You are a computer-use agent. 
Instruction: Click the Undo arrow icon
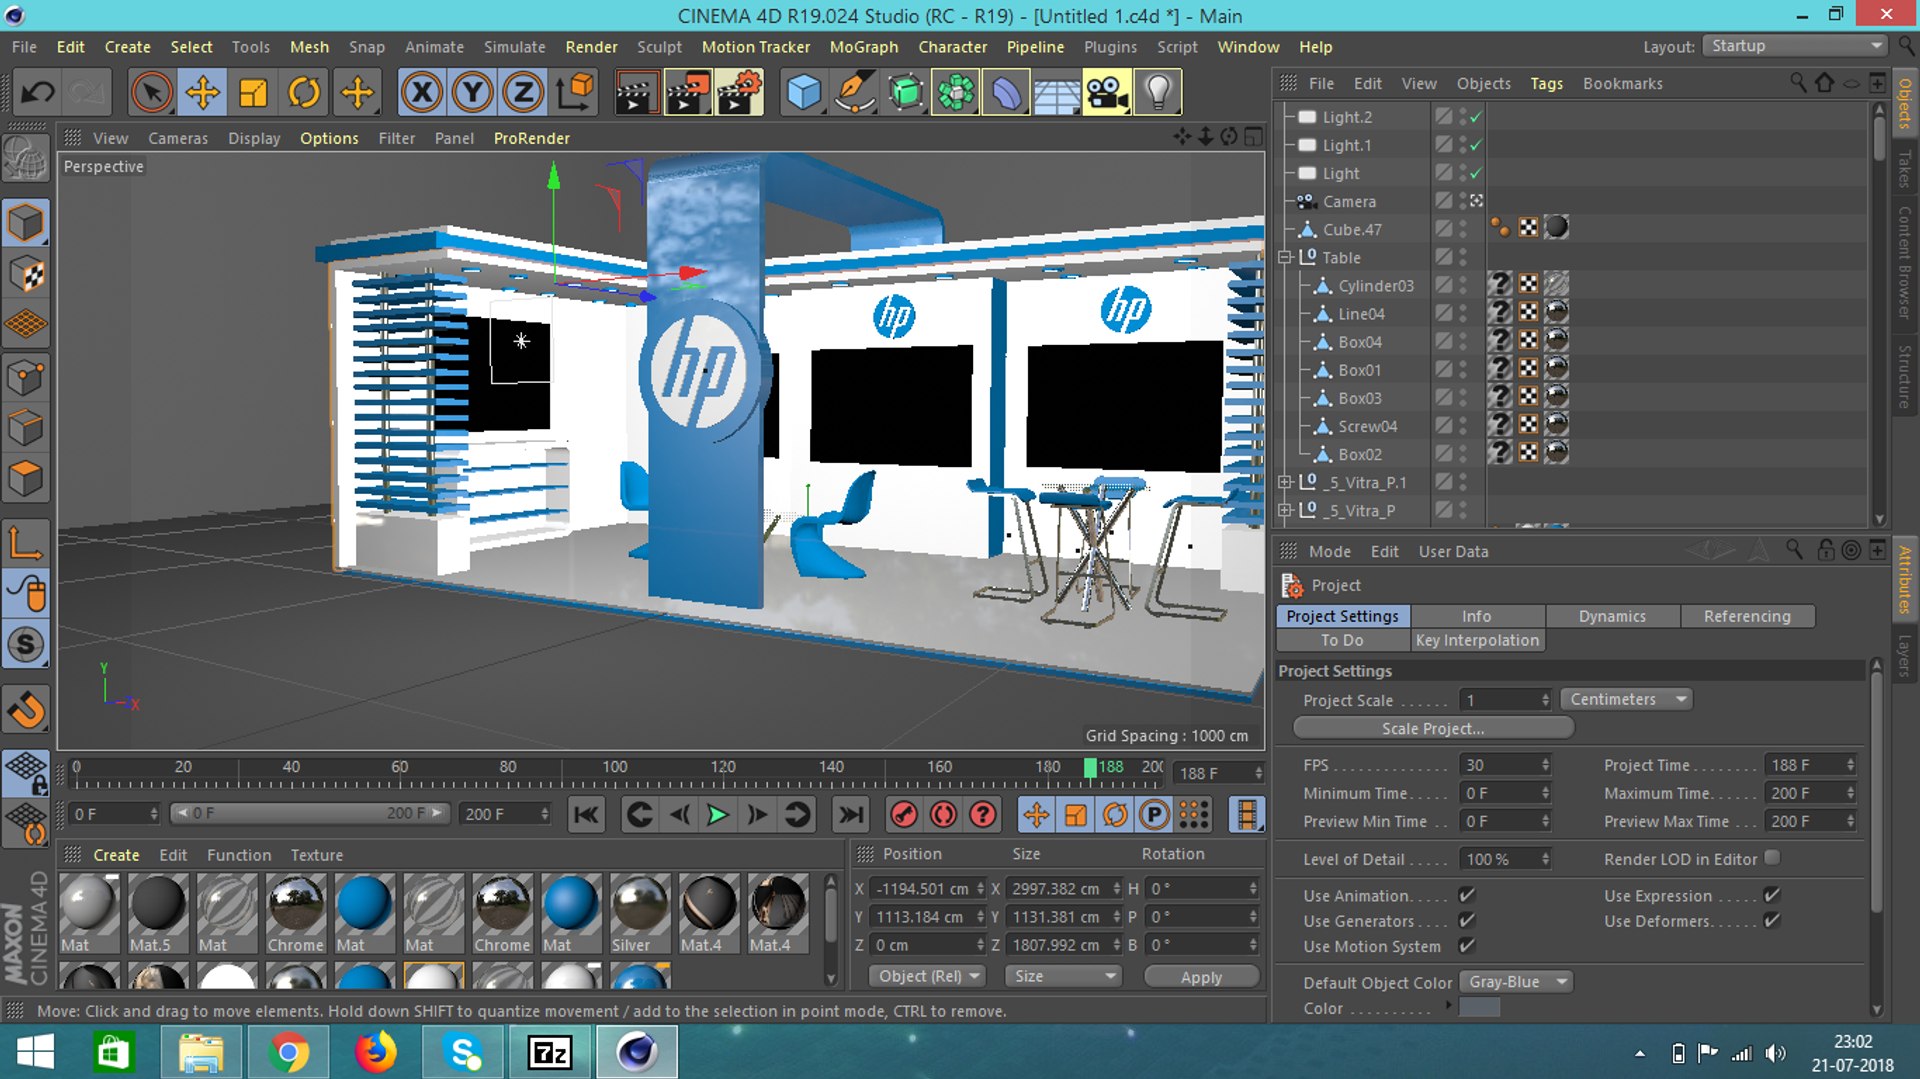(38, 92)
